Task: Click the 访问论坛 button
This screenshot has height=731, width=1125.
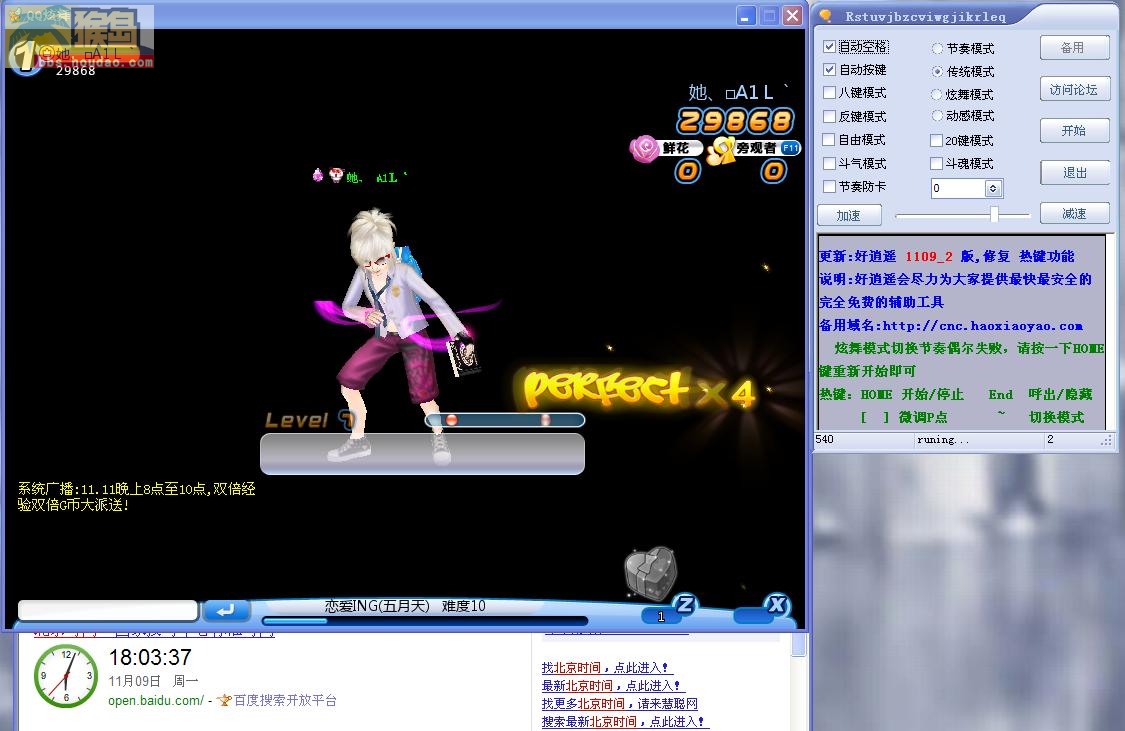Action: coord(1074,89)
